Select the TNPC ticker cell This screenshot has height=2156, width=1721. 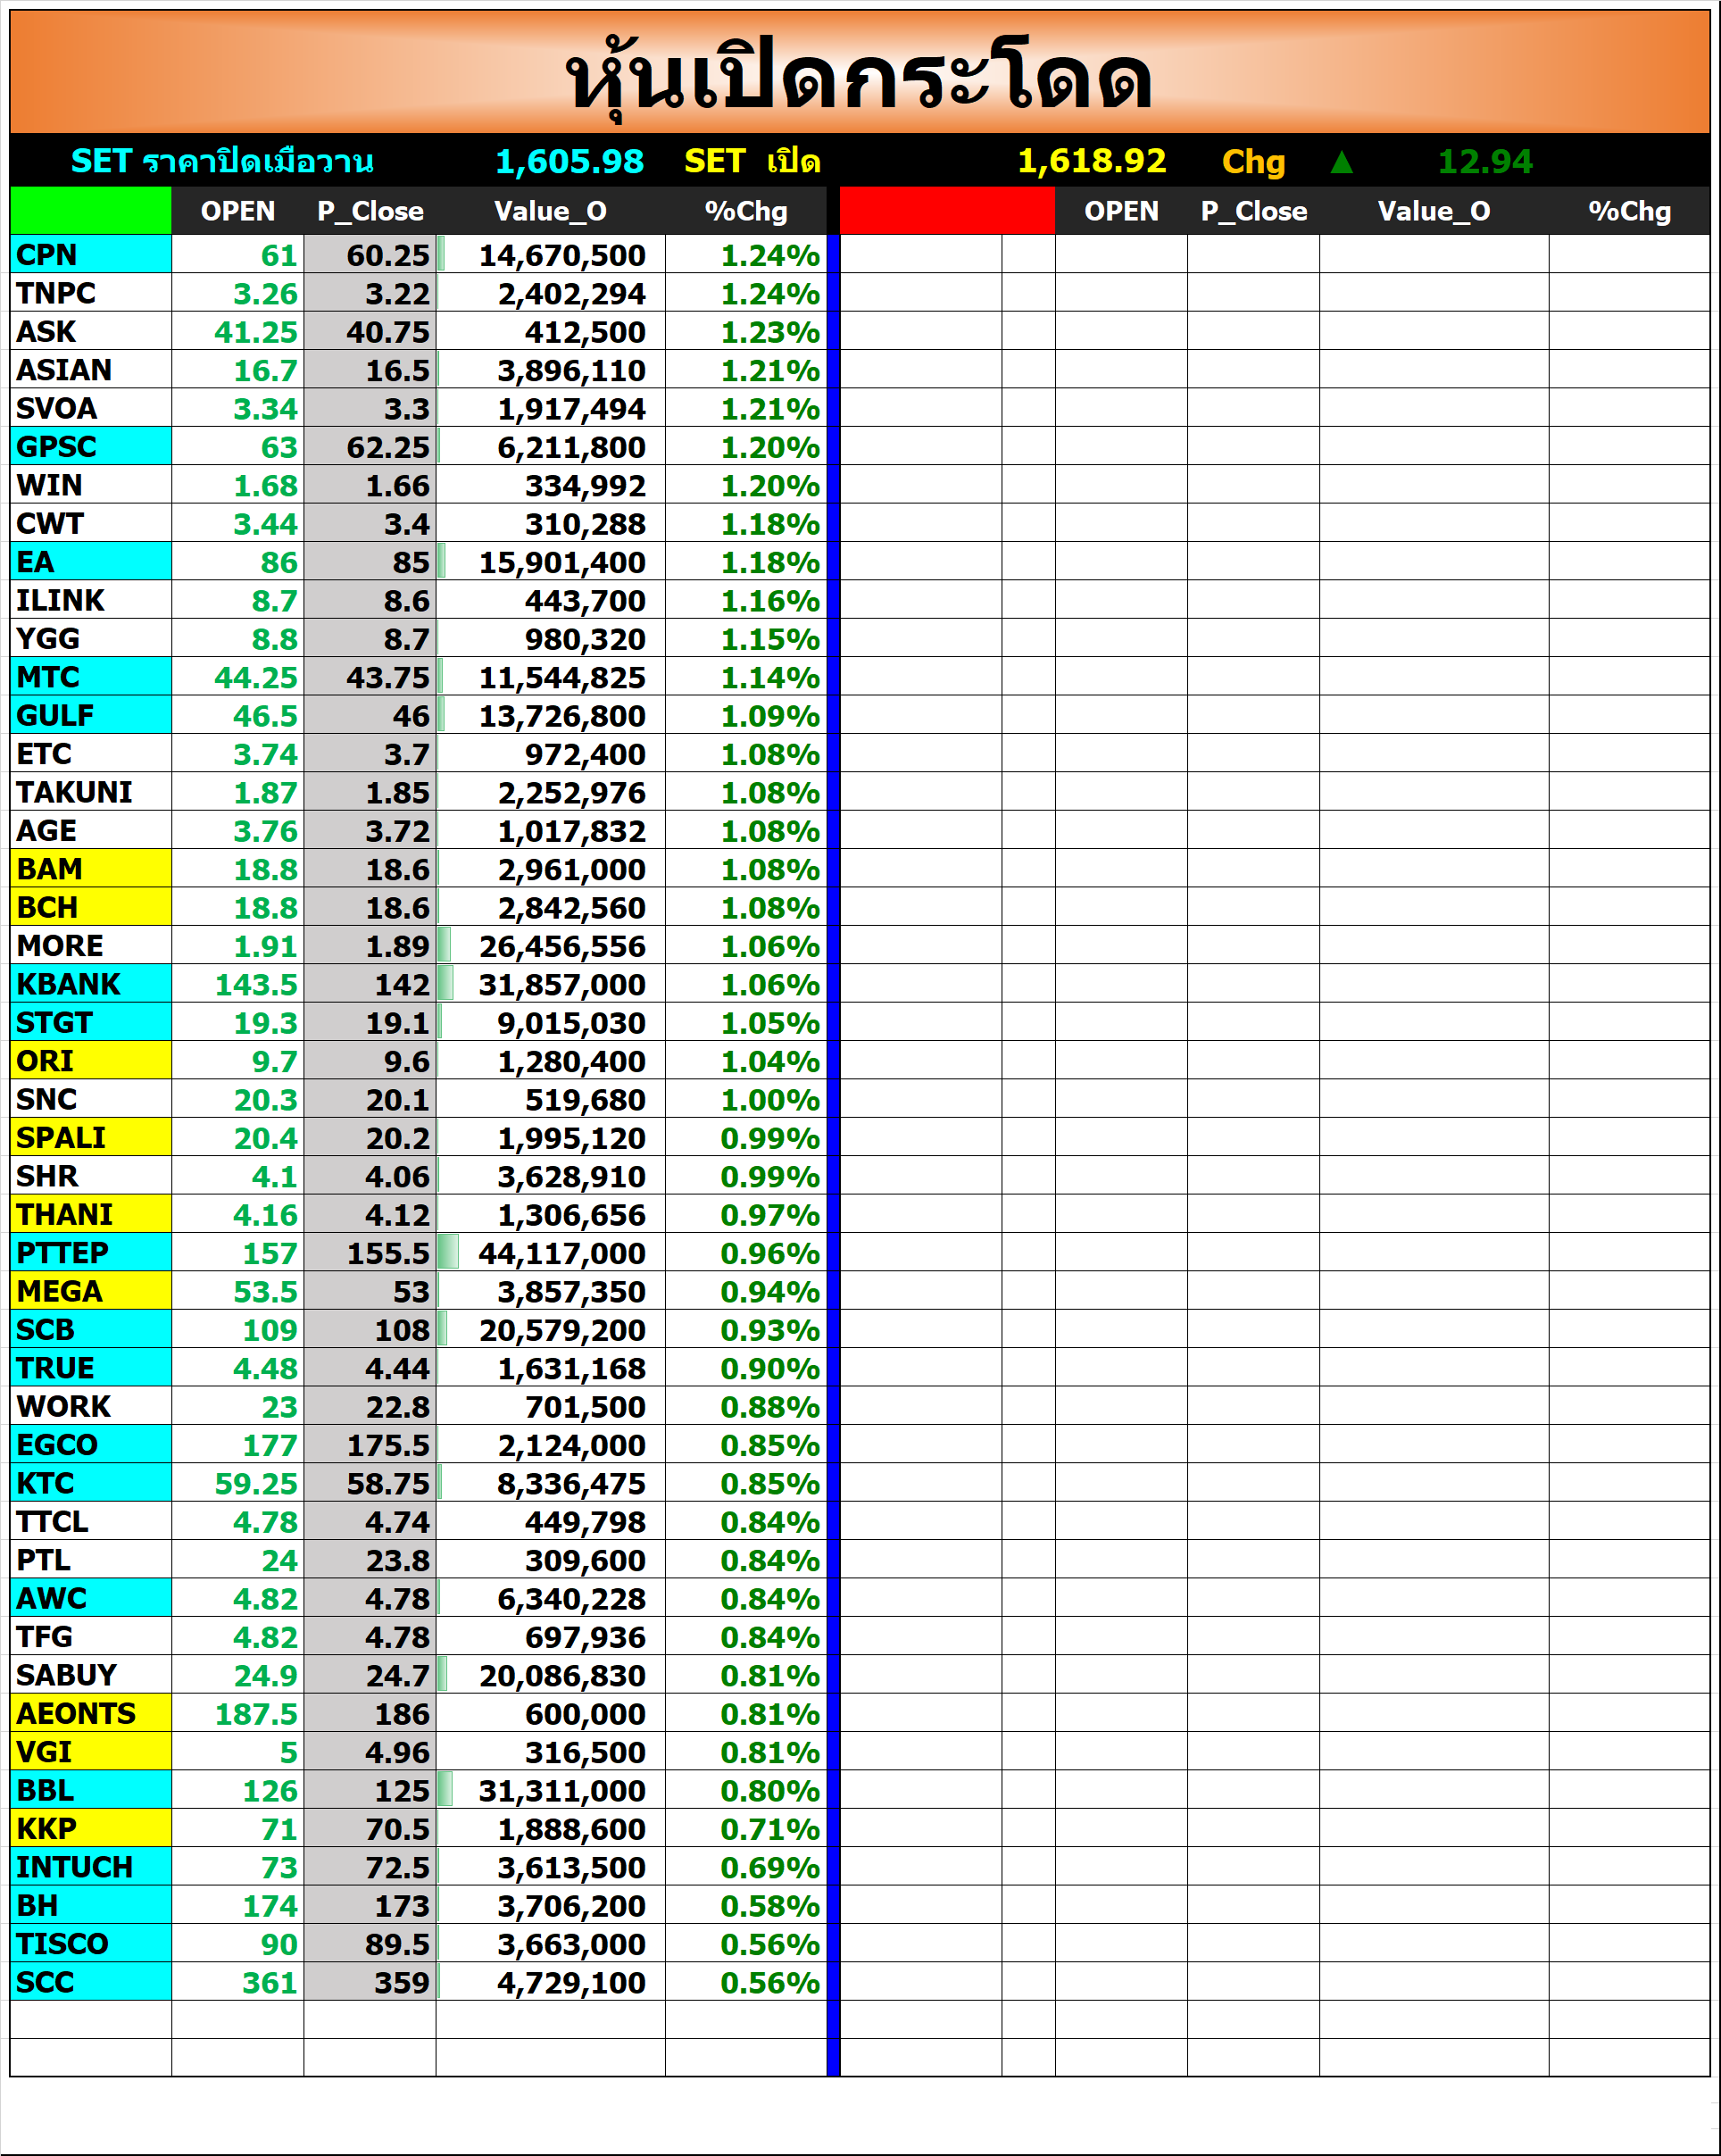[x=91, y=293]
